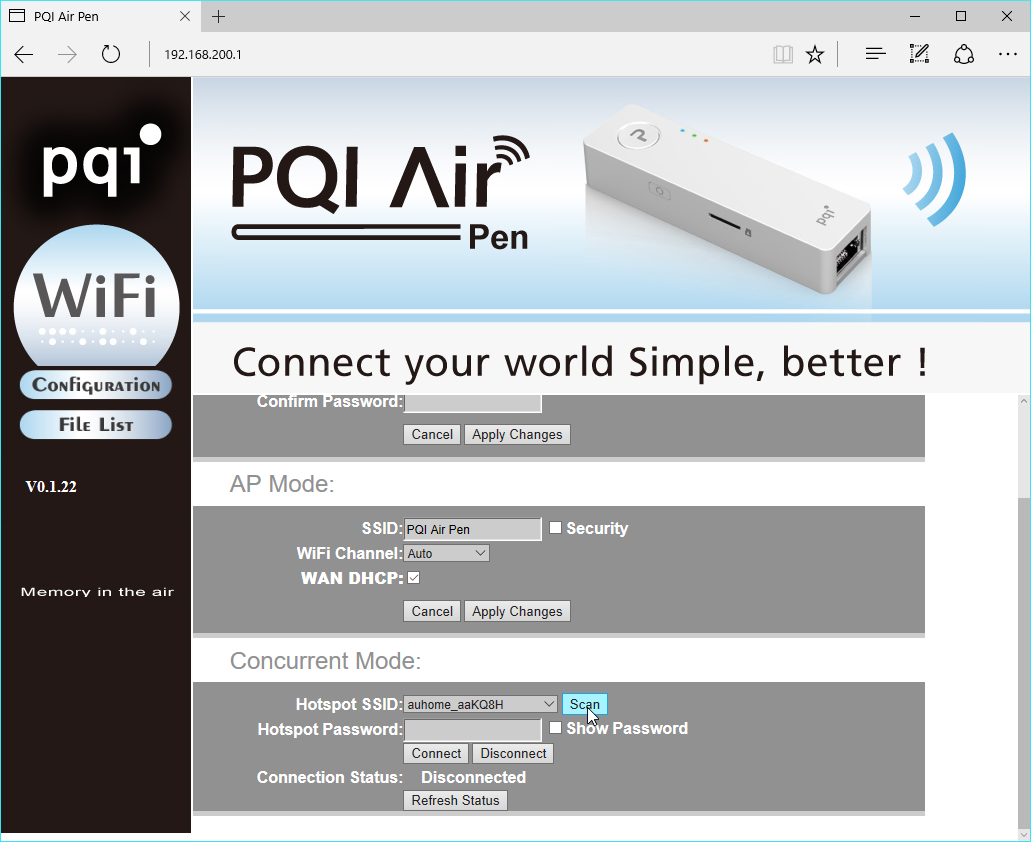The image size is (1031, 842).
Task: Connect to the selected hotspot
Action: (x=436, y=753)
